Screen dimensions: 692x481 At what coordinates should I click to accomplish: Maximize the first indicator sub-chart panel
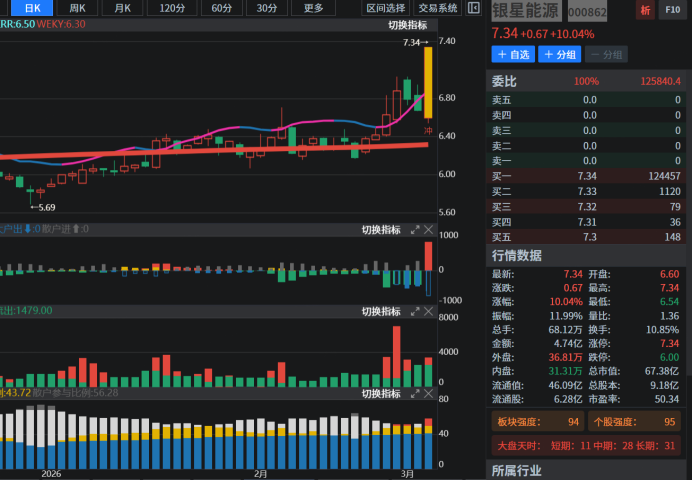[415, 230]
